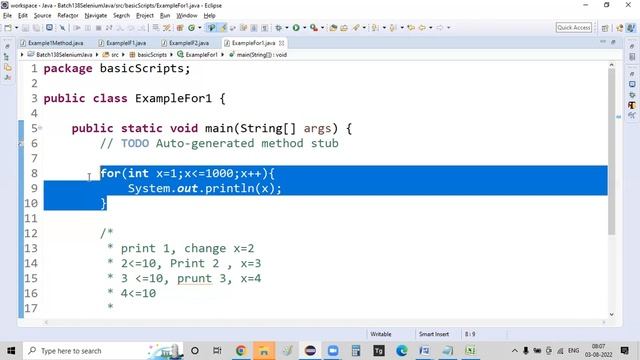The width and height of the screenshot is (640, 360).
Task: Switch to ExampleIF1.java tab
Action: (122, 43)
